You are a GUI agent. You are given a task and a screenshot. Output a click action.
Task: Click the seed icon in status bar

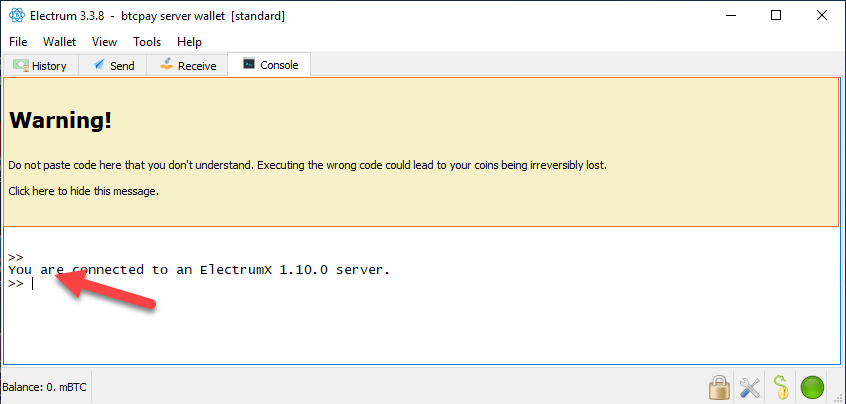[781, 387]
